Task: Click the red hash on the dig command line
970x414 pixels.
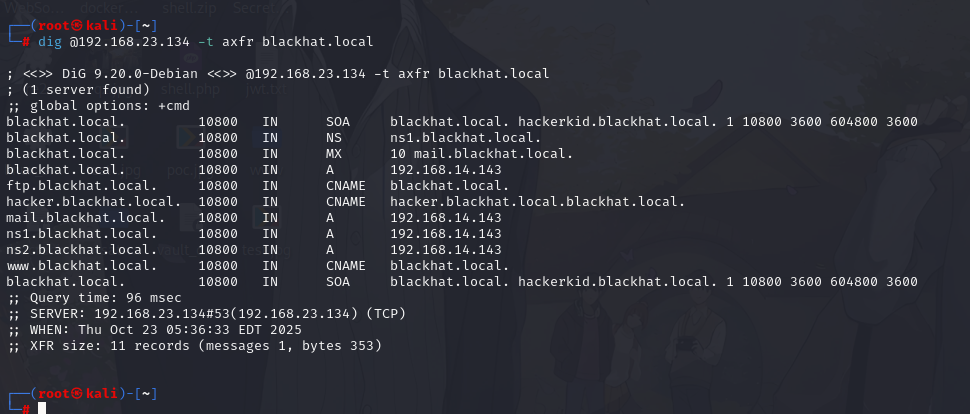Action: click(x=25, y=41)
